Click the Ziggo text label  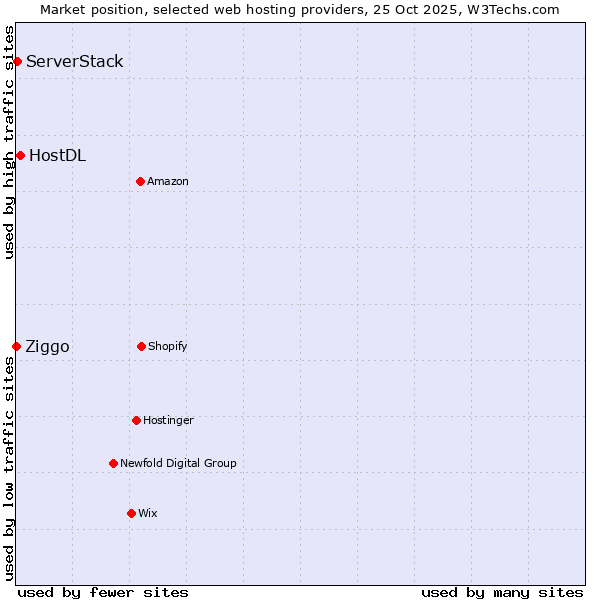pyautogui.click(x=48, y=347)
